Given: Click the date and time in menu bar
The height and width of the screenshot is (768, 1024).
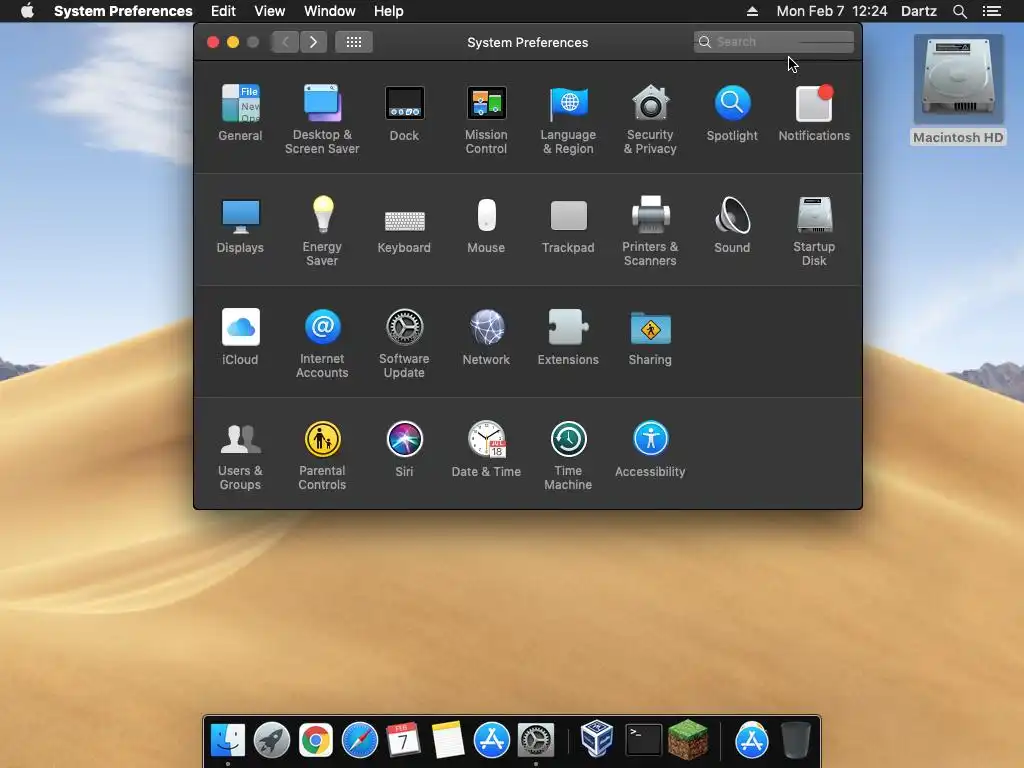Looking at the screenshot, I should (x=832, y=11).
